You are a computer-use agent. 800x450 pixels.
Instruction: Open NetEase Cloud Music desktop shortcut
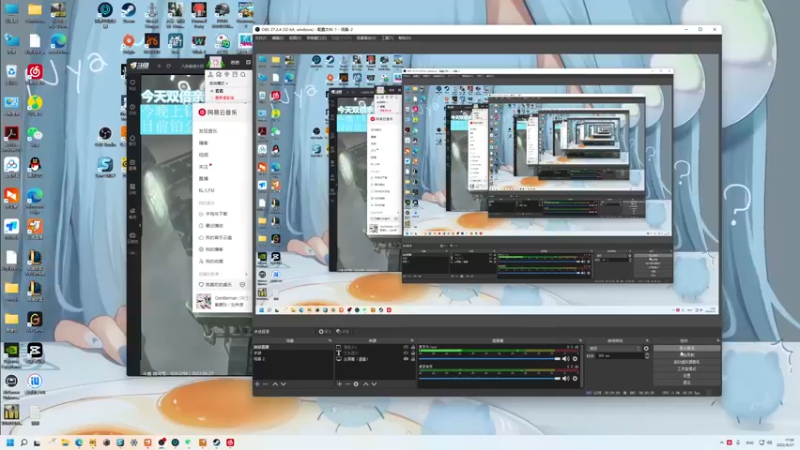click(34, 74)
